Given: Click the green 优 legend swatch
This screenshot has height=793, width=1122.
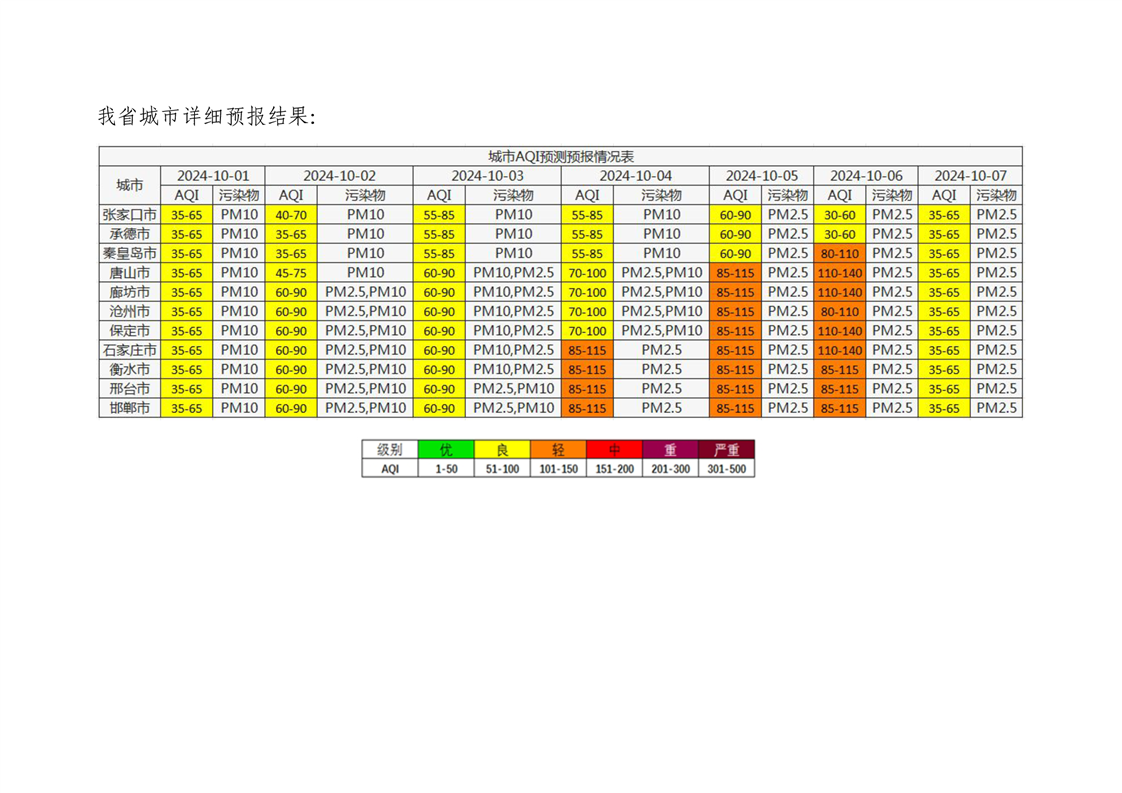Looking at the screenshot, I should pos(446,450).
